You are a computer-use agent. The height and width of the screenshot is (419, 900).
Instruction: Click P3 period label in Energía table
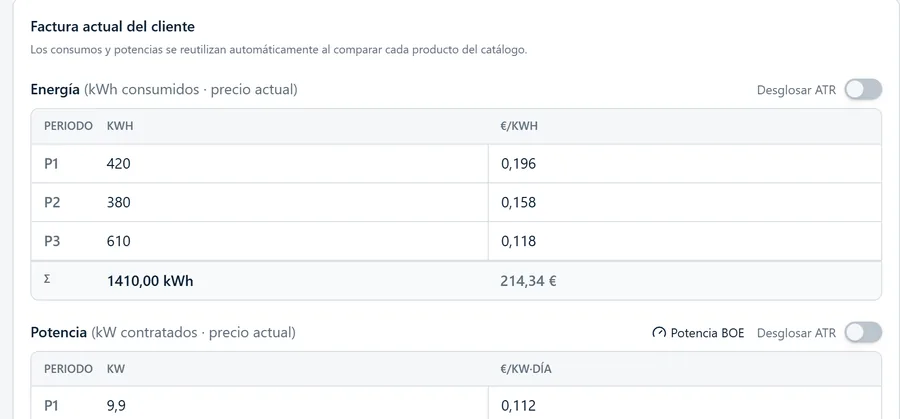(52, 241)
